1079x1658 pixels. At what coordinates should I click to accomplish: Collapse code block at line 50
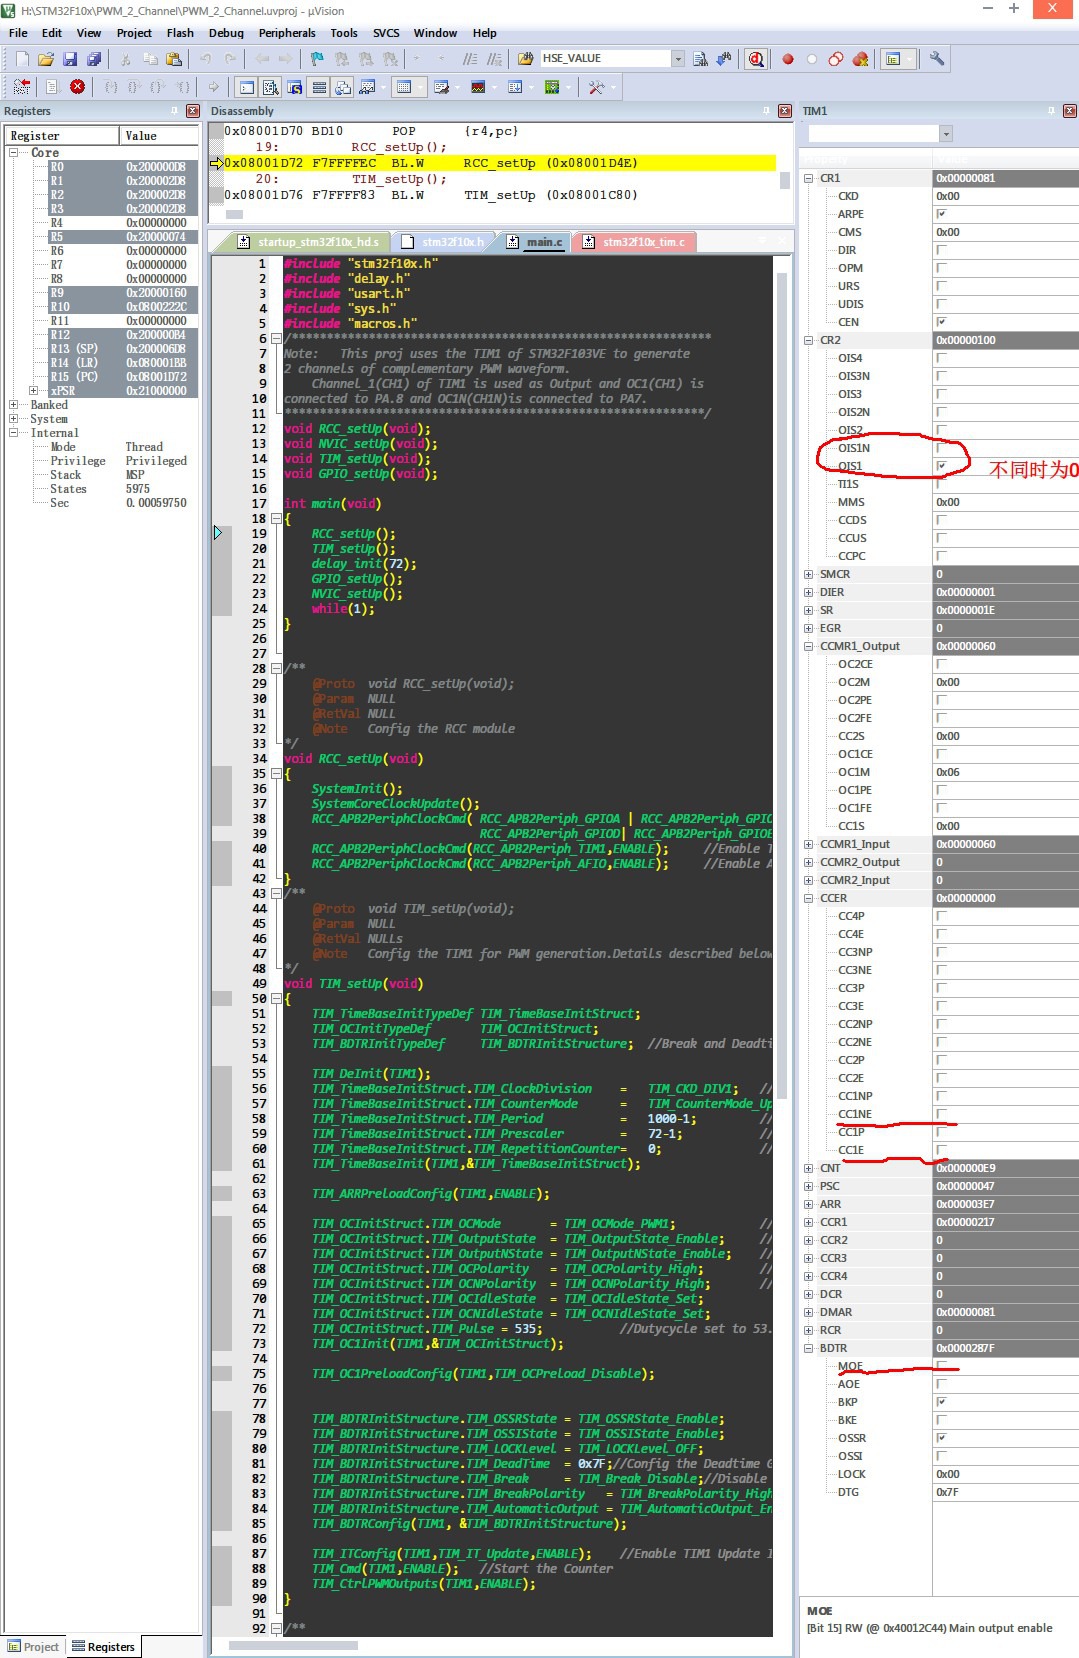click(x=276, y=999)
